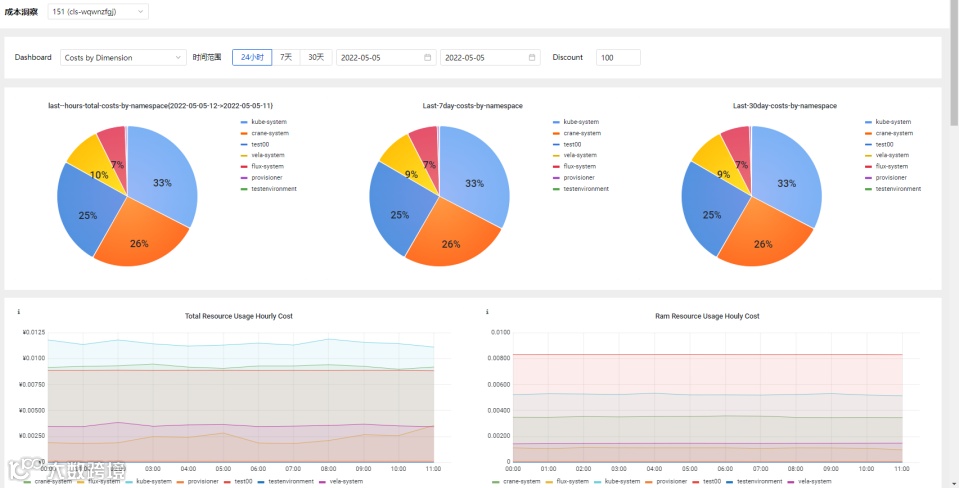Toggle test00 series in Ram chart legend
959x488 pixels.
point(706,481)
